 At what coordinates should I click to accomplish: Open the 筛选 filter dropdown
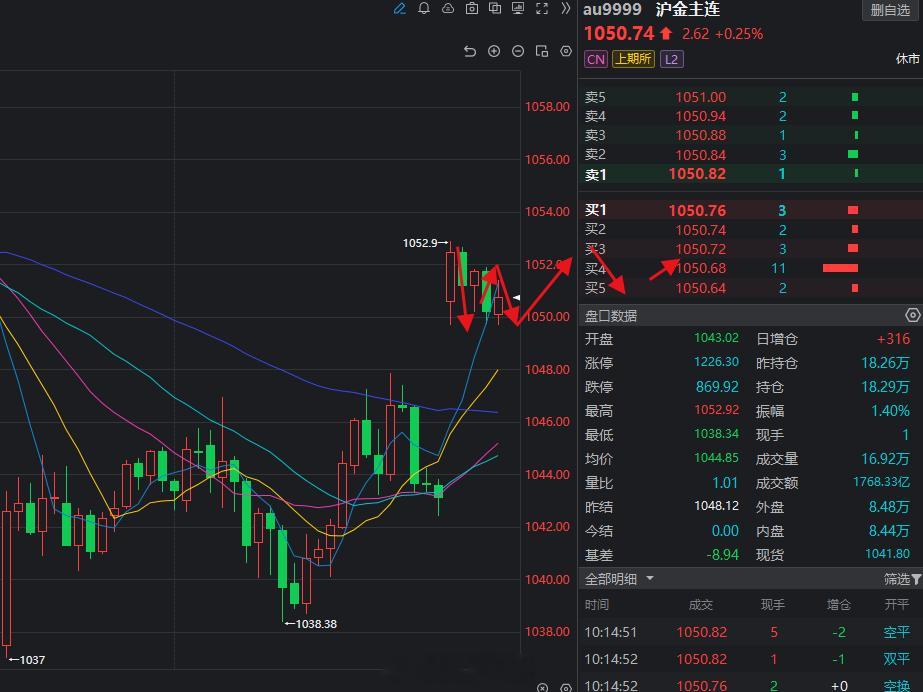point(898,578)
